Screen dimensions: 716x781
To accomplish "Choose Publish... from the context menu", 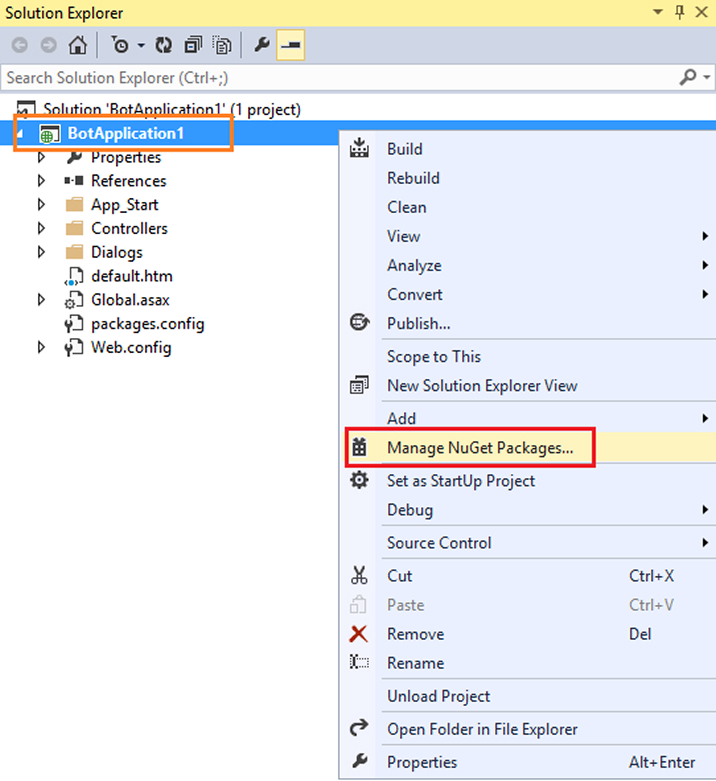I will coord(528,323).
